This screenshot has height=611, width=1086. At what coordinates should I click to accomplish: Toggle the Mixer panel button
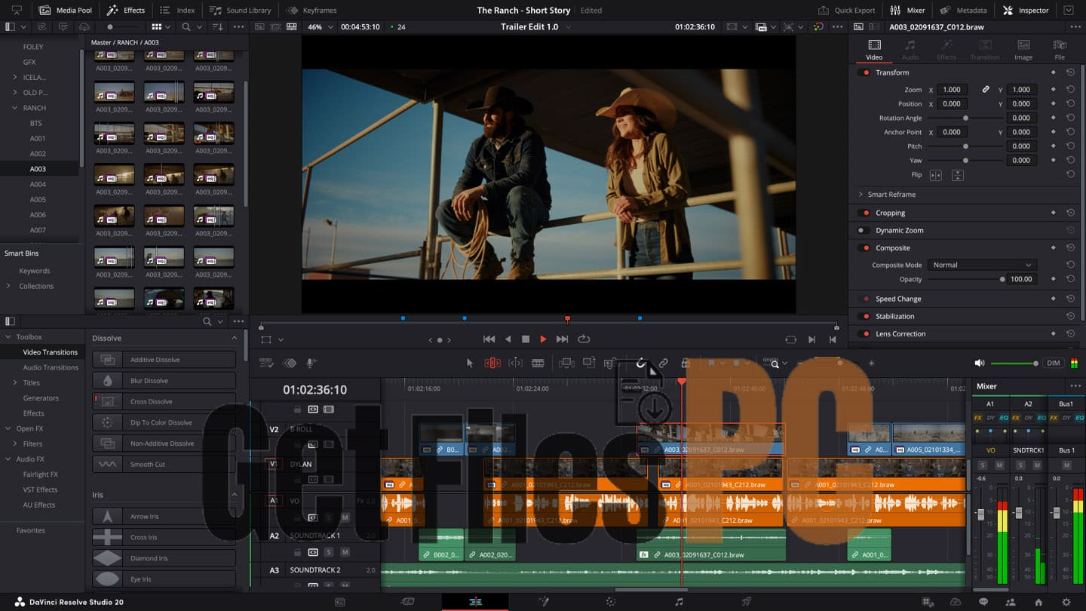[907, 10]
